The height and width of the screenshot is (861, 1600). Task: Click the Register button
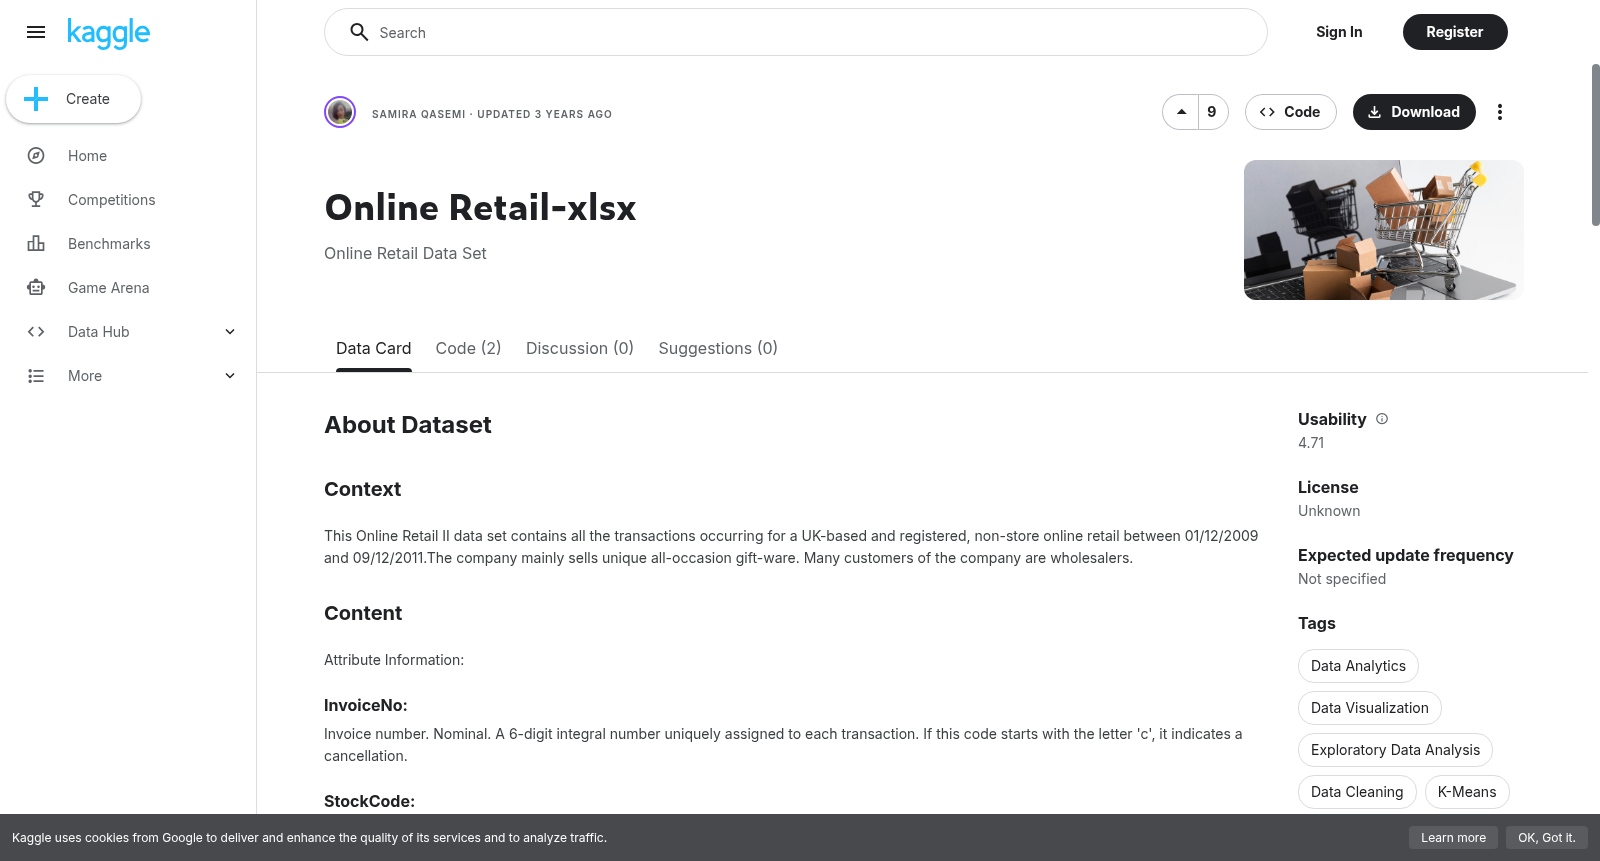pos(1455,32)
